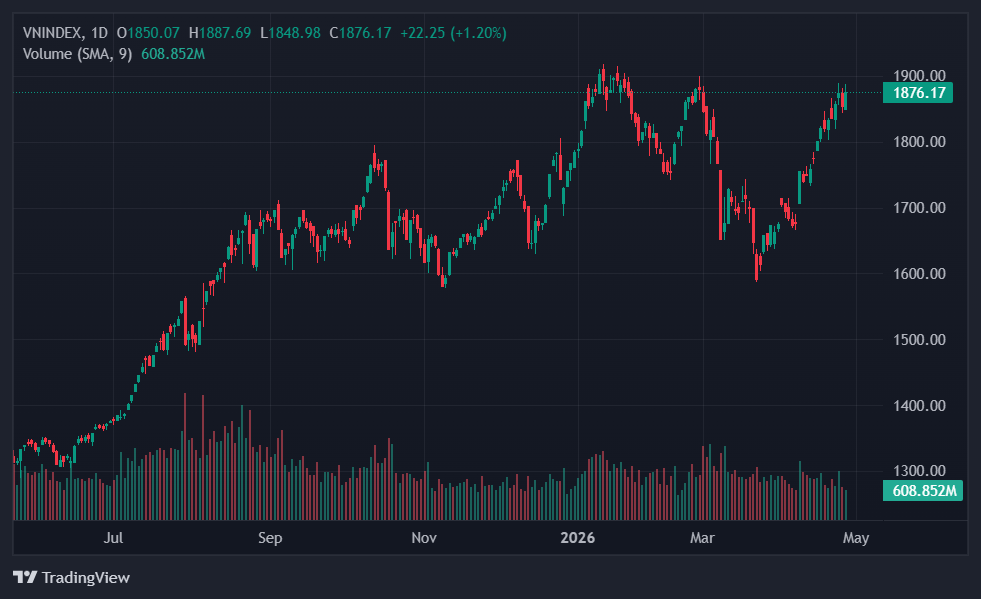Click the +22.25 (+1.20%) change text
The image size is (981, 599).
click(x=453, y=33)
